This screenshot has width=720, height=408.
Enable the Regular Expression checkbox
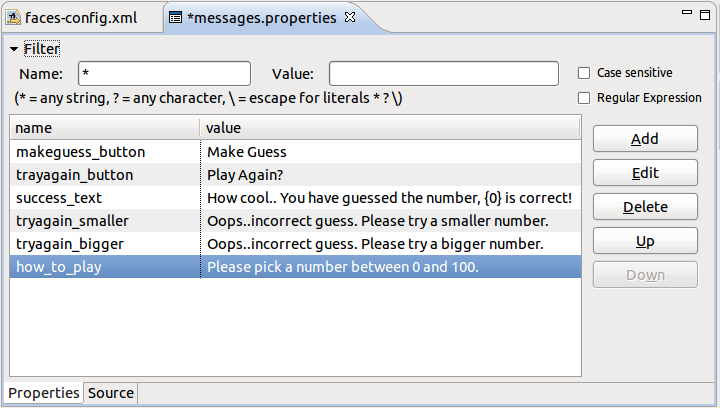[x=584, y=98]
